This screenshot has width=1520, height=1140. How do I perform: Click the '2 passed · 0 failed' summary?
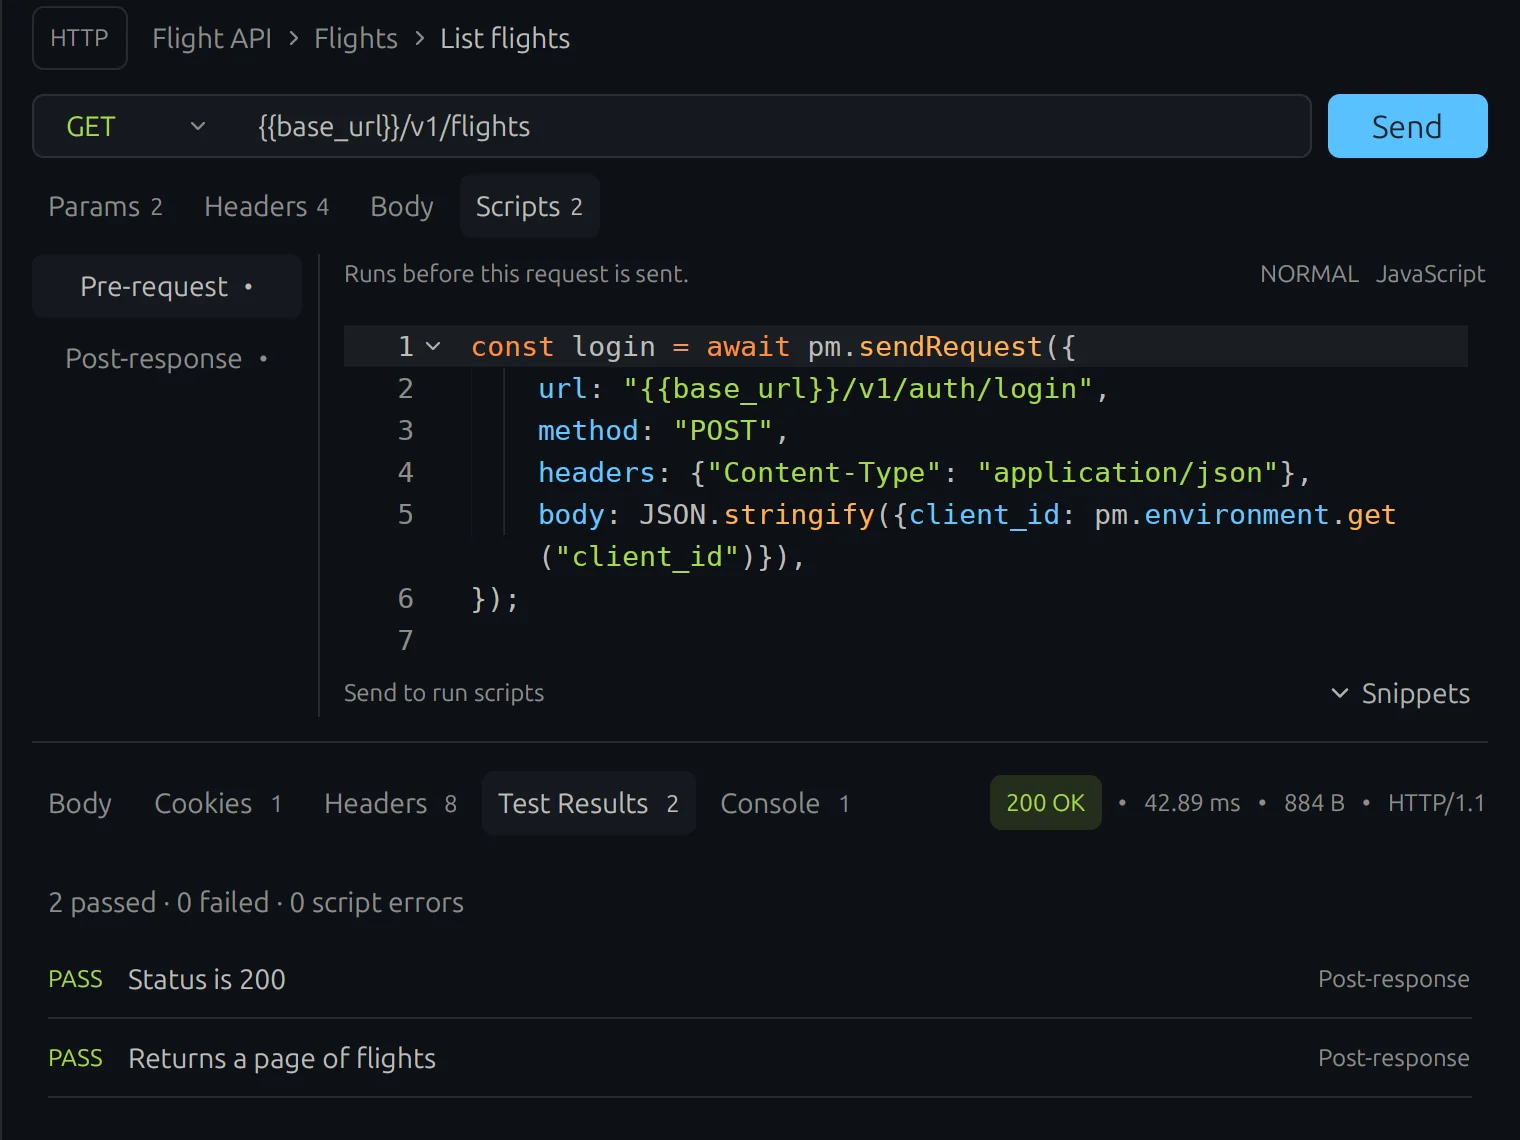pos(256,902)
